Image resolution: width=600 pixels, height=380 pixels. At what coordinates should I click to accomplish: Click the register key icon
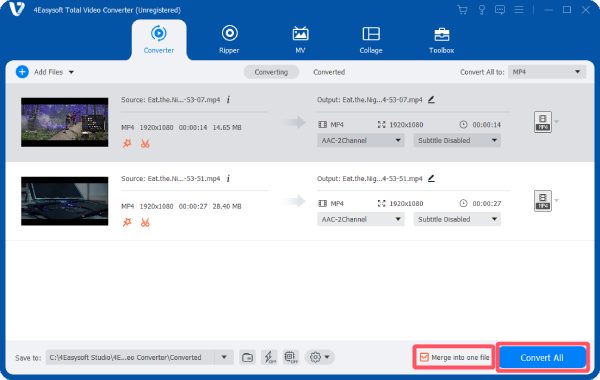tap(482, 10)
